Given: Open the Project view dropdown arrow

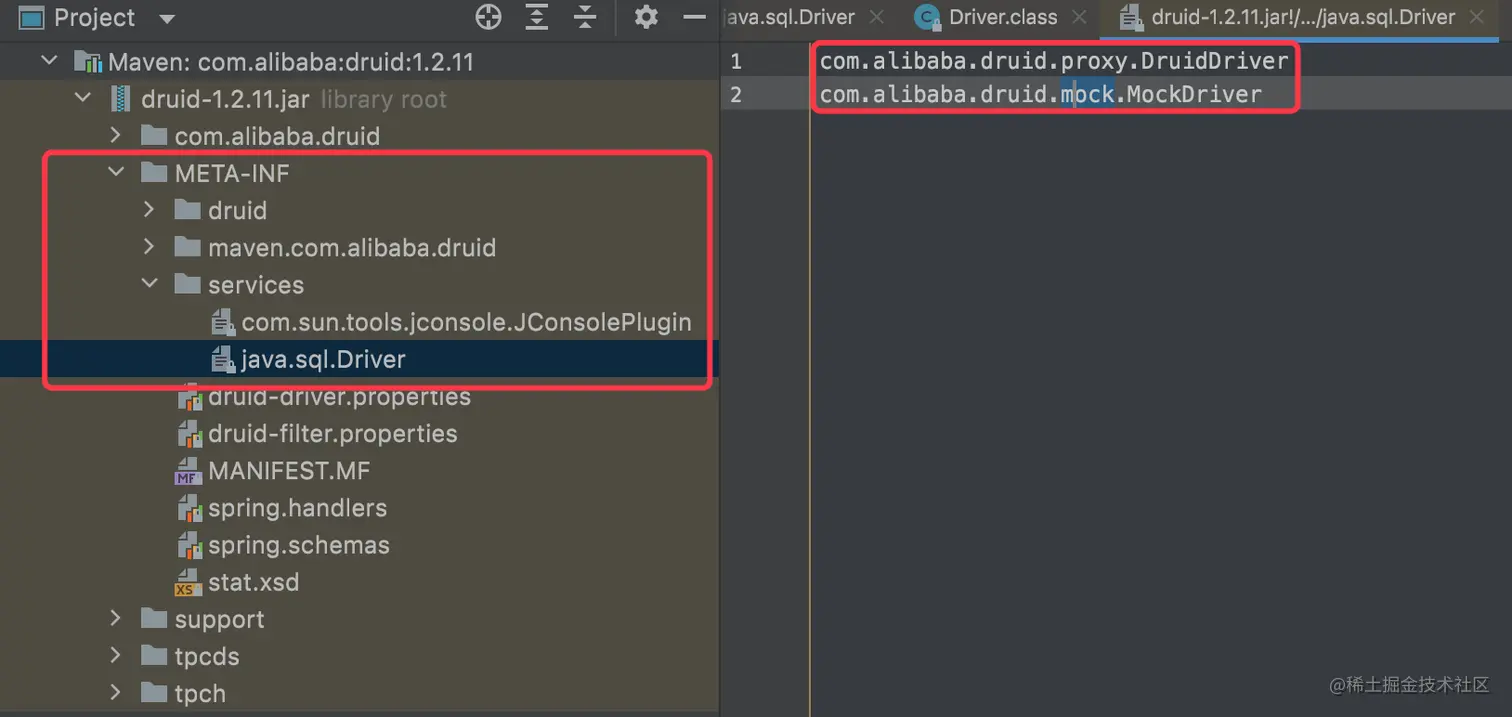Looking at the screenshot, I should pyautogui.click(x=167, y=19).
